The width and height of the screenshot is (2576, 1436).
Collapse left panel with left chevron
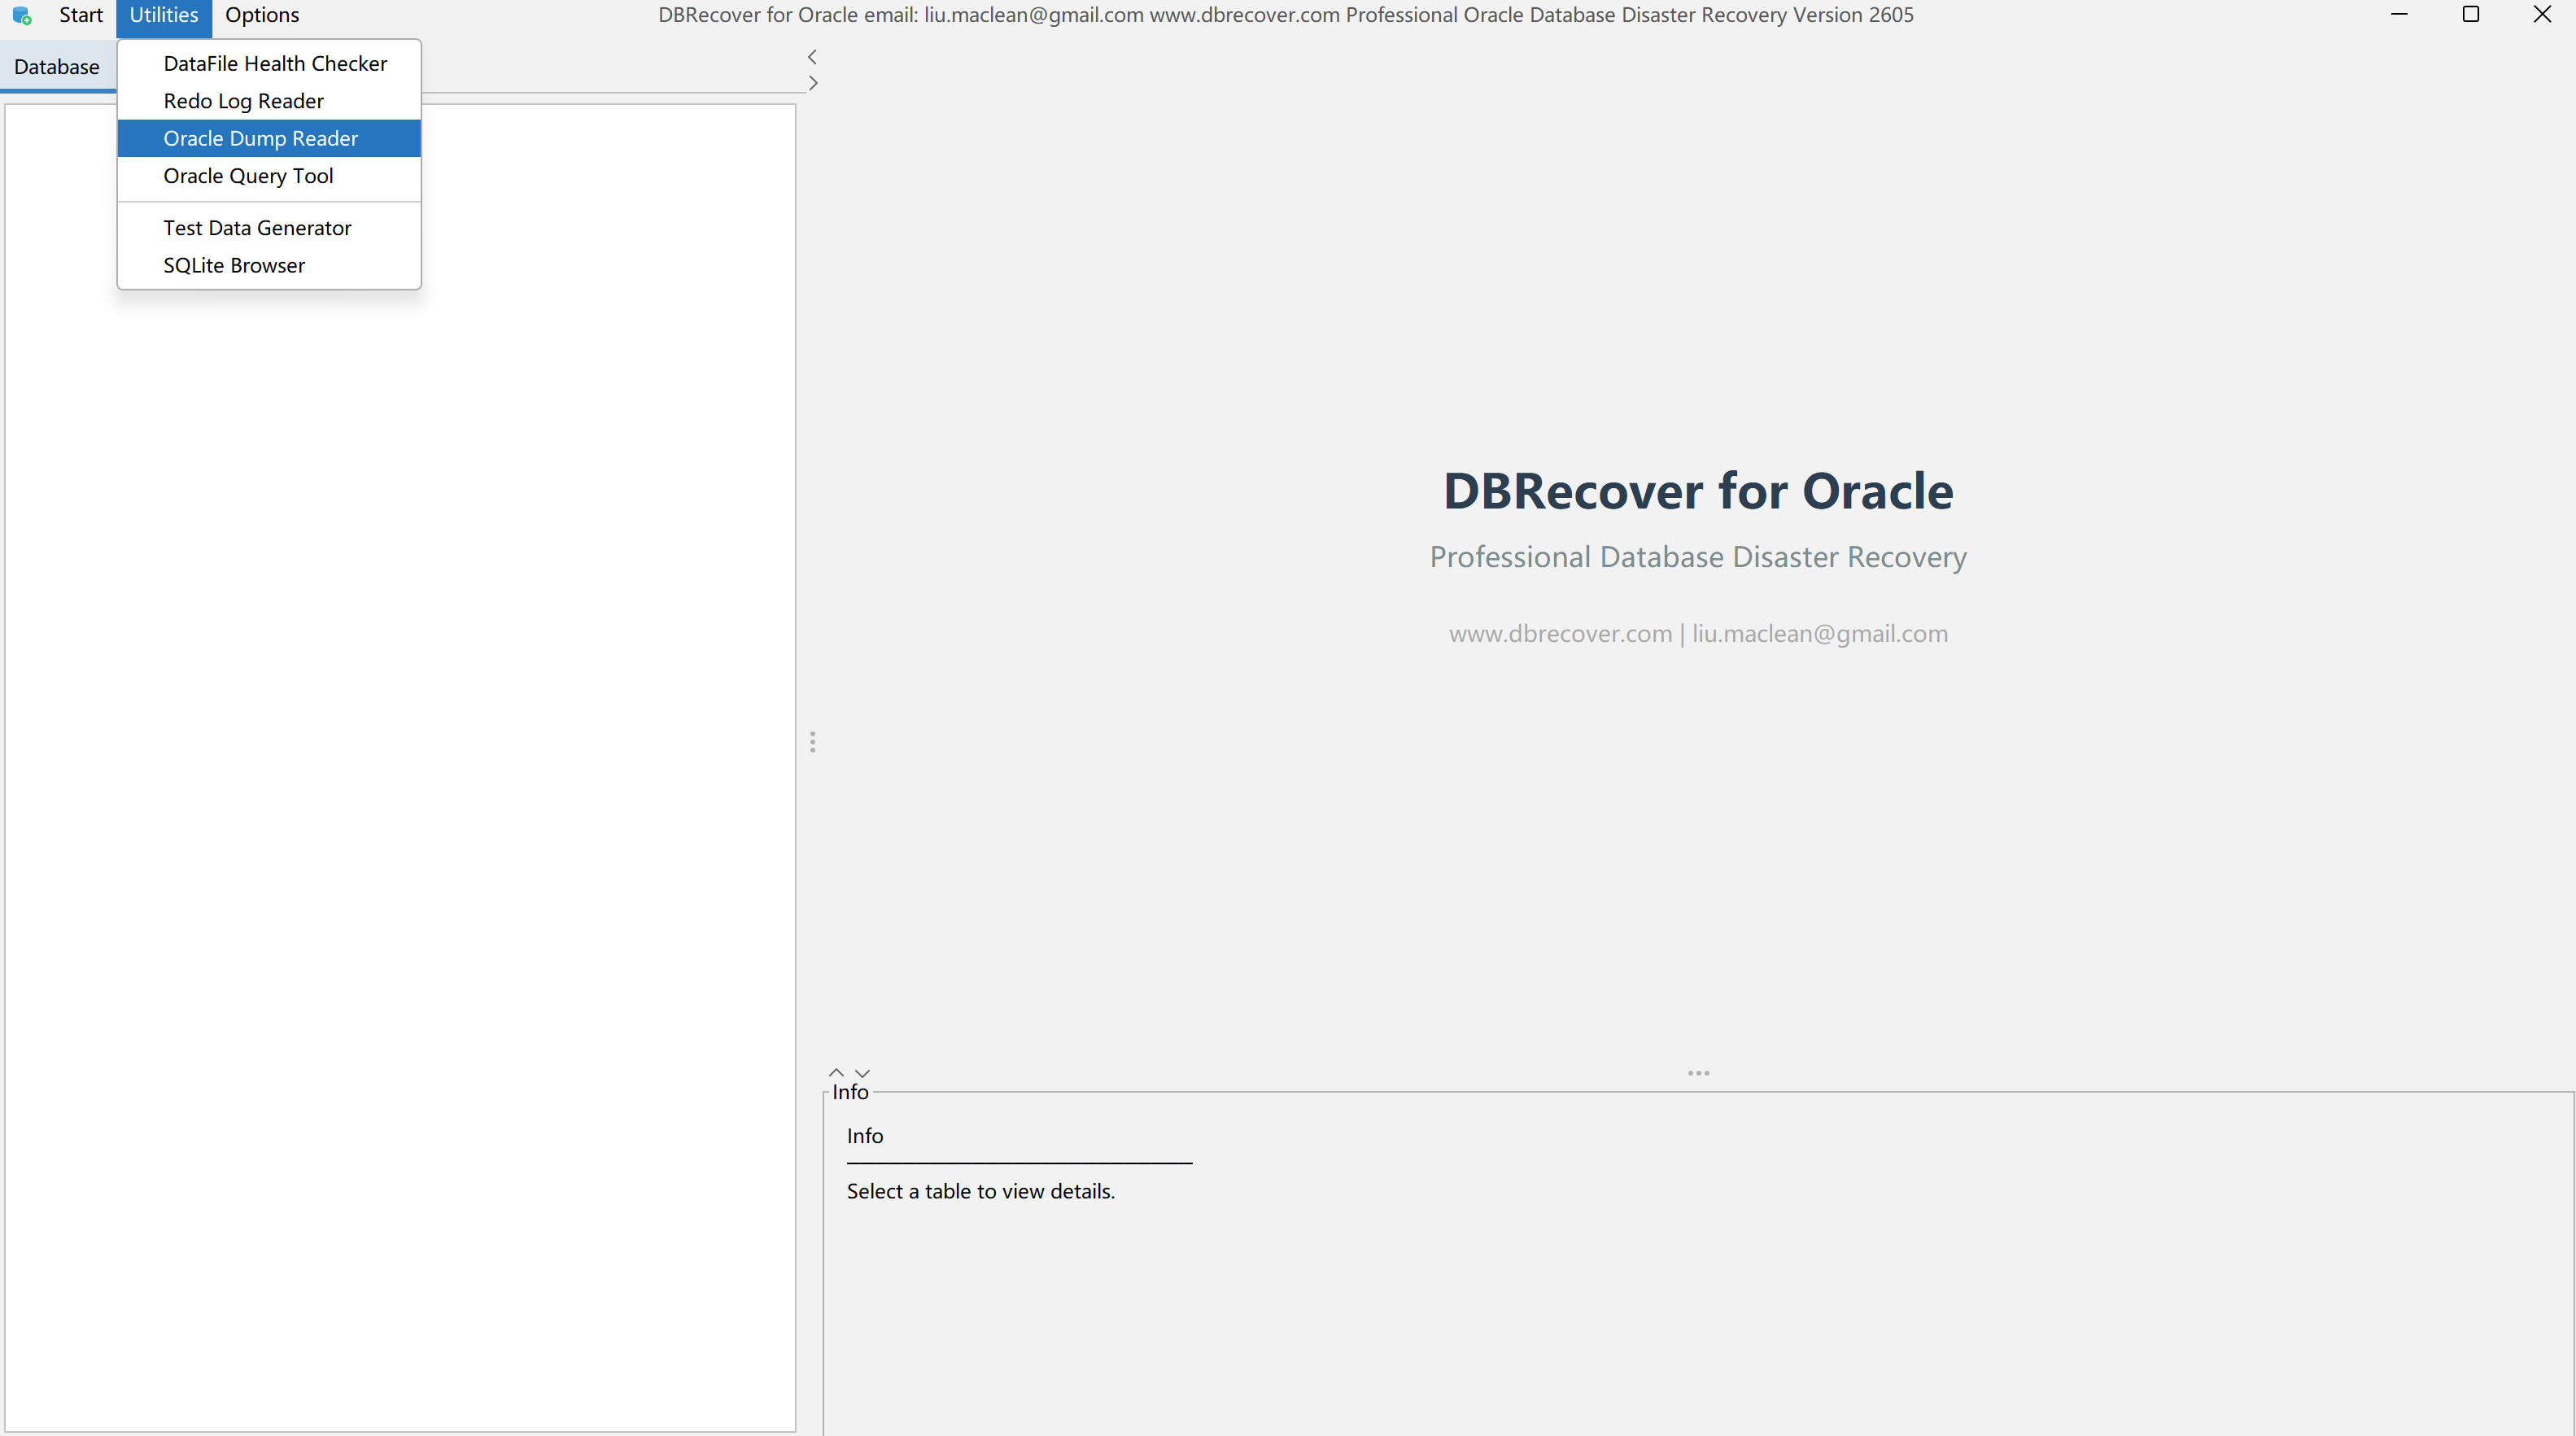812,57
